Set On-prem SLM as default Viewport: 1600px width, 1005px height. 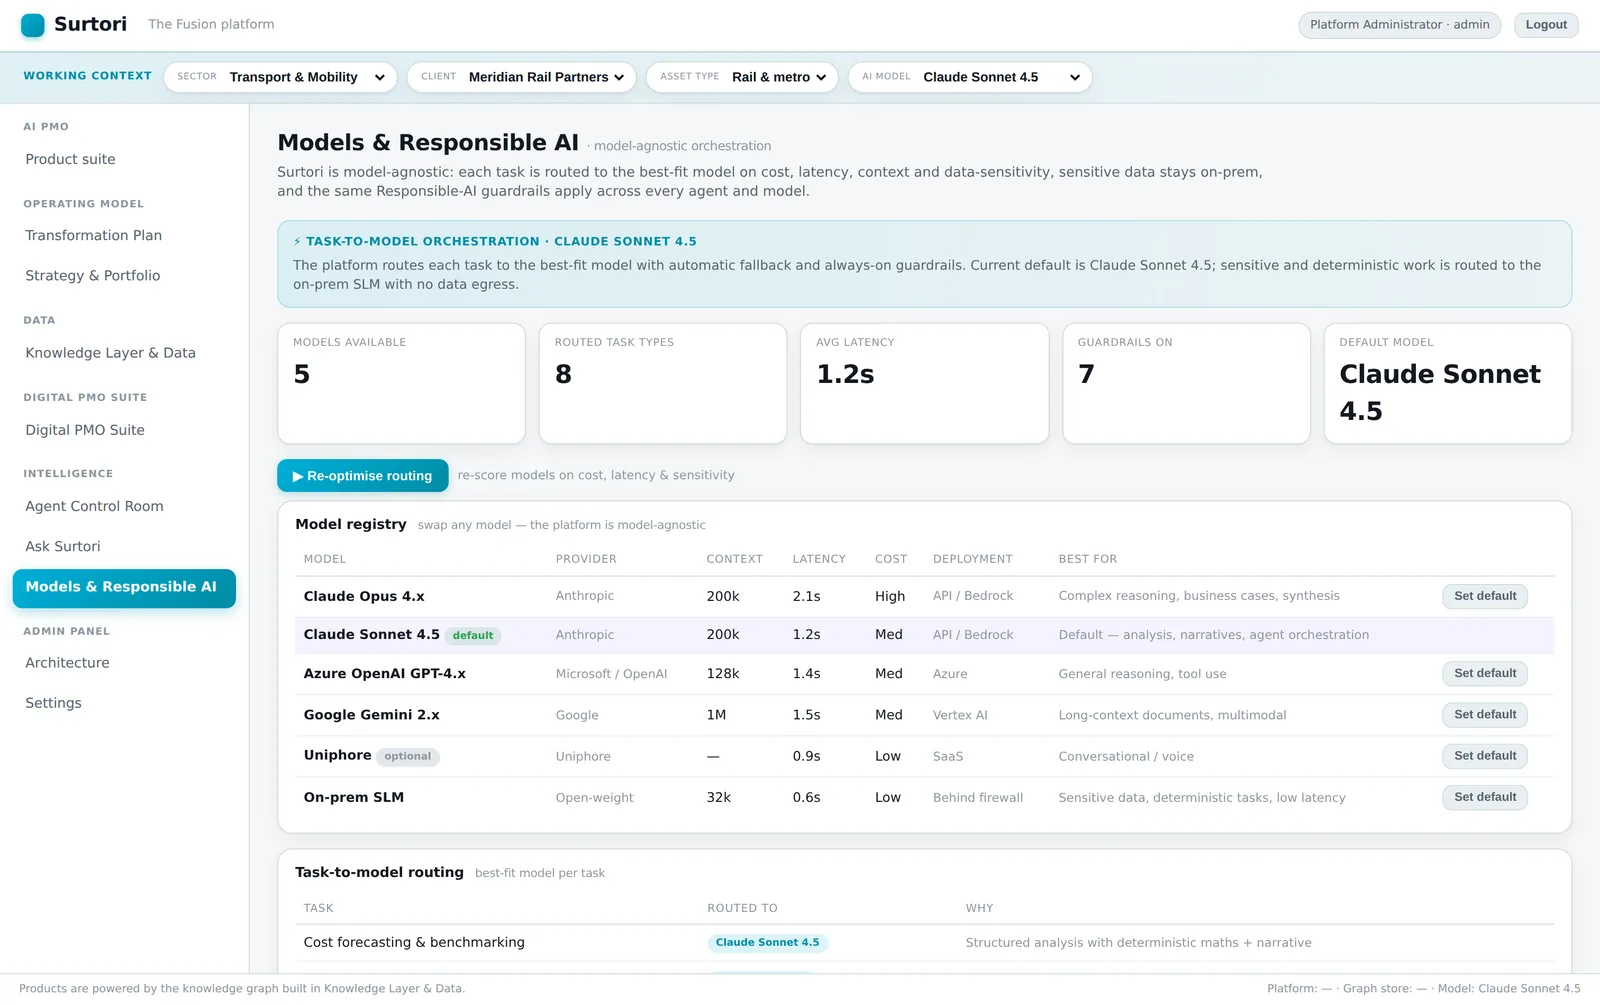coord(1484,797)
